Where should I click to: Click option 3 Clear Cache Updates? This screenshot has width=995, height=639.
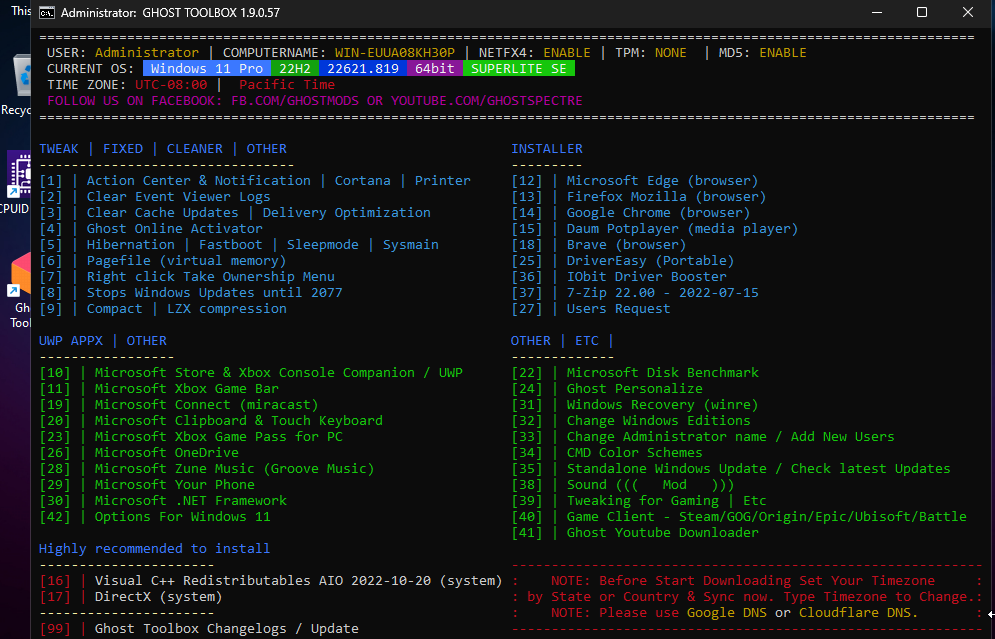click(x=235, y=213)
